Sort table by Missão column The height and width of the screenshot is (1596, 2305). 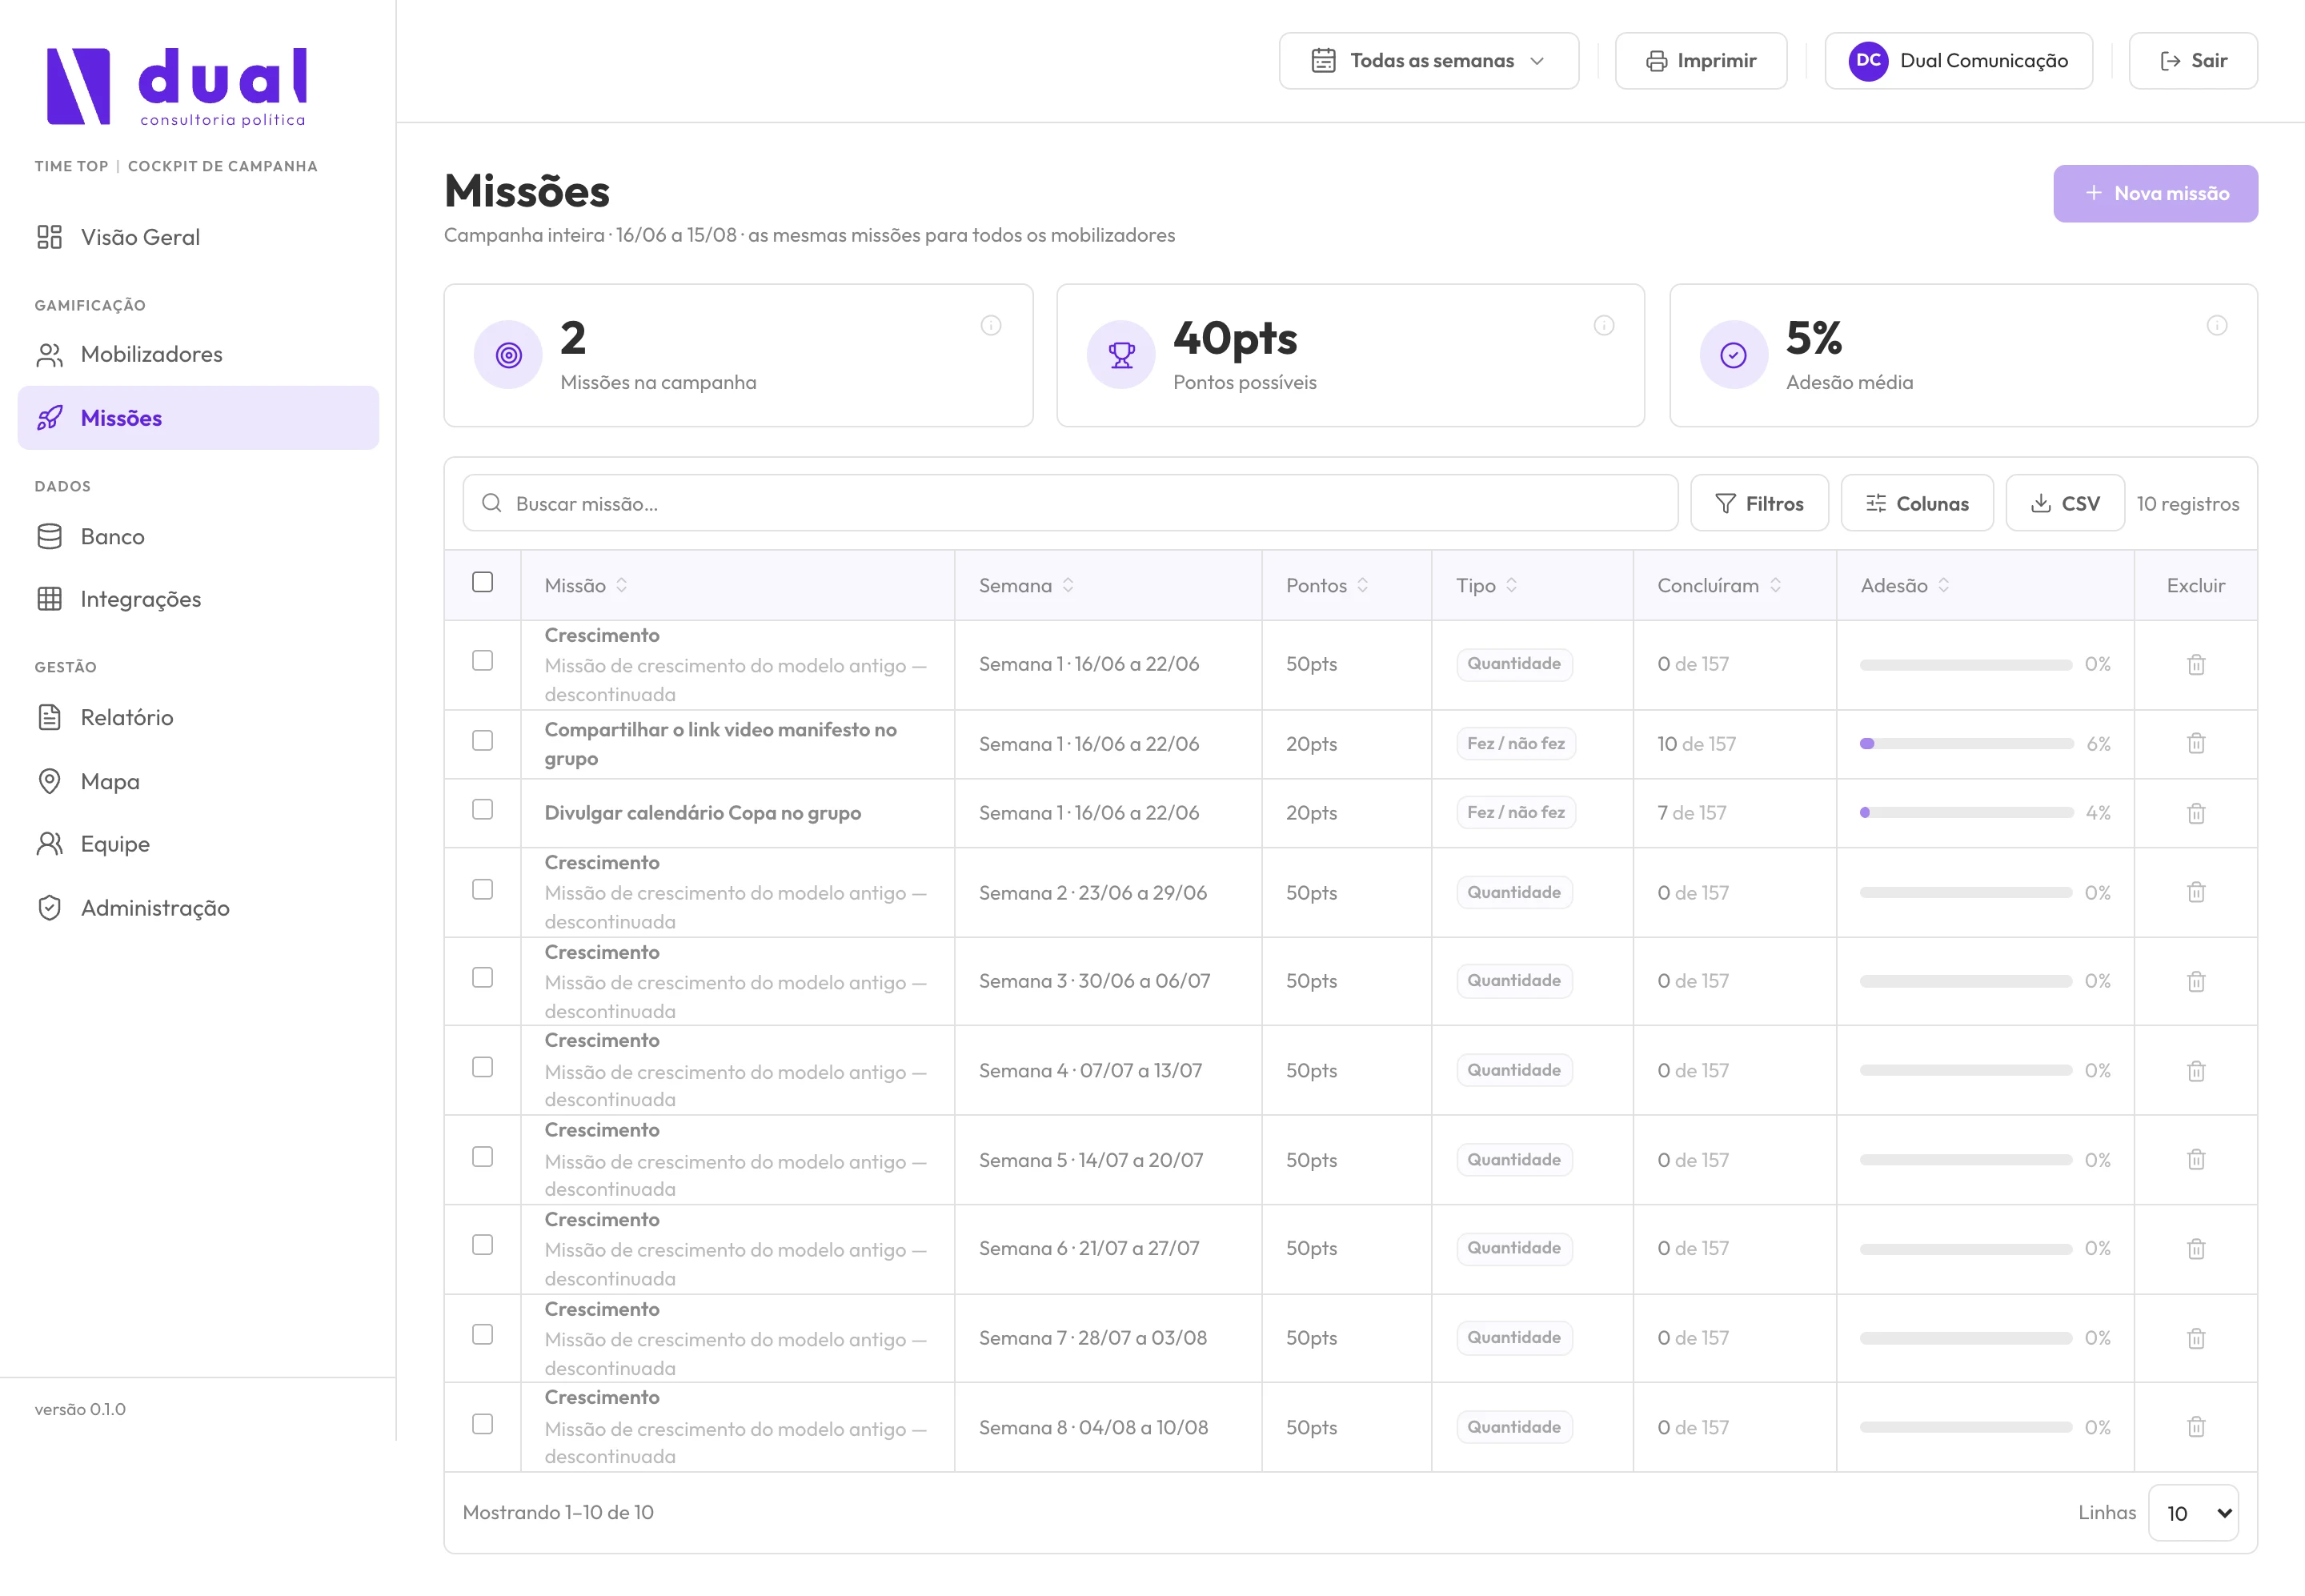tap(586, 585)
